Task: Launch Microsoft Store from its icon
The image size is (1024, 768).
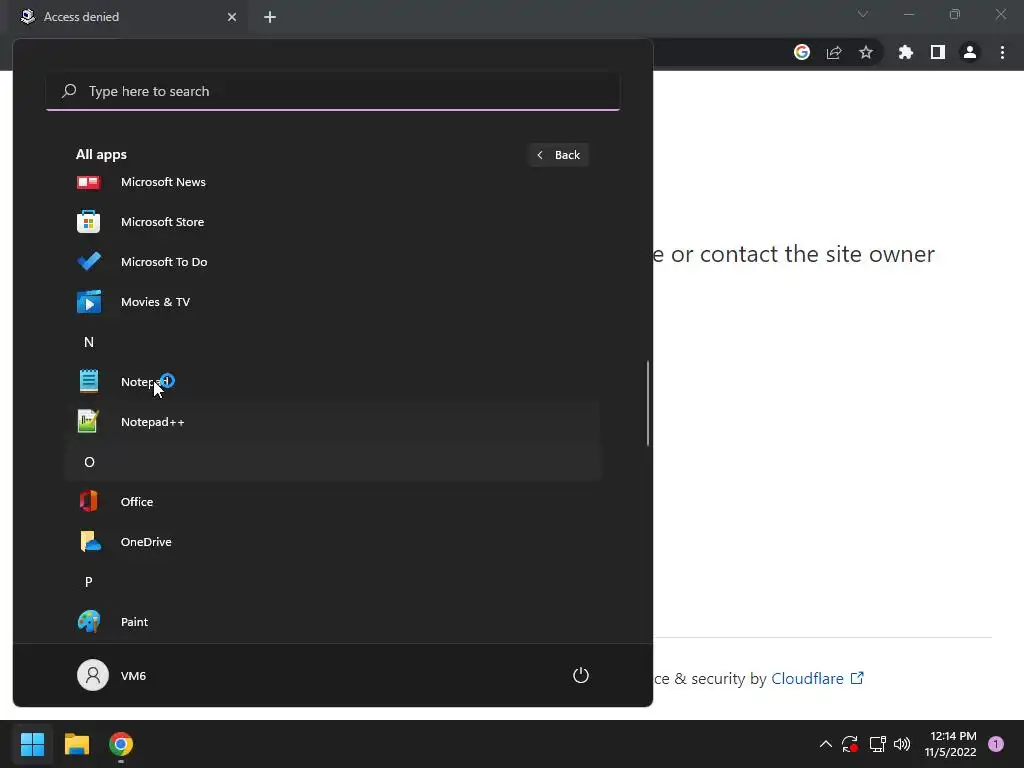Action: pos(88,222)
